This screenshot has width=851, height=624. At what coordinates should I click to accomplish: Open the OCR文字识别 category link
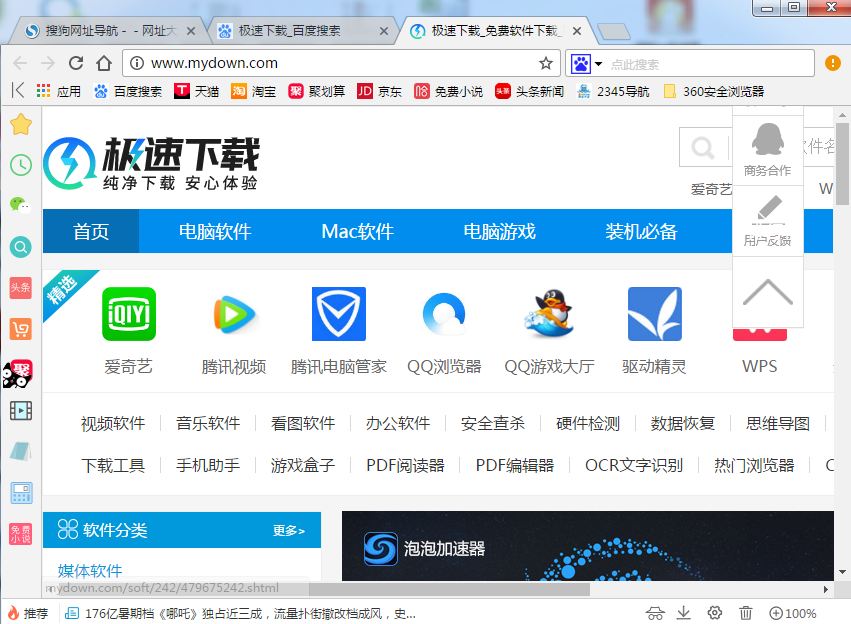click(633, 465)
